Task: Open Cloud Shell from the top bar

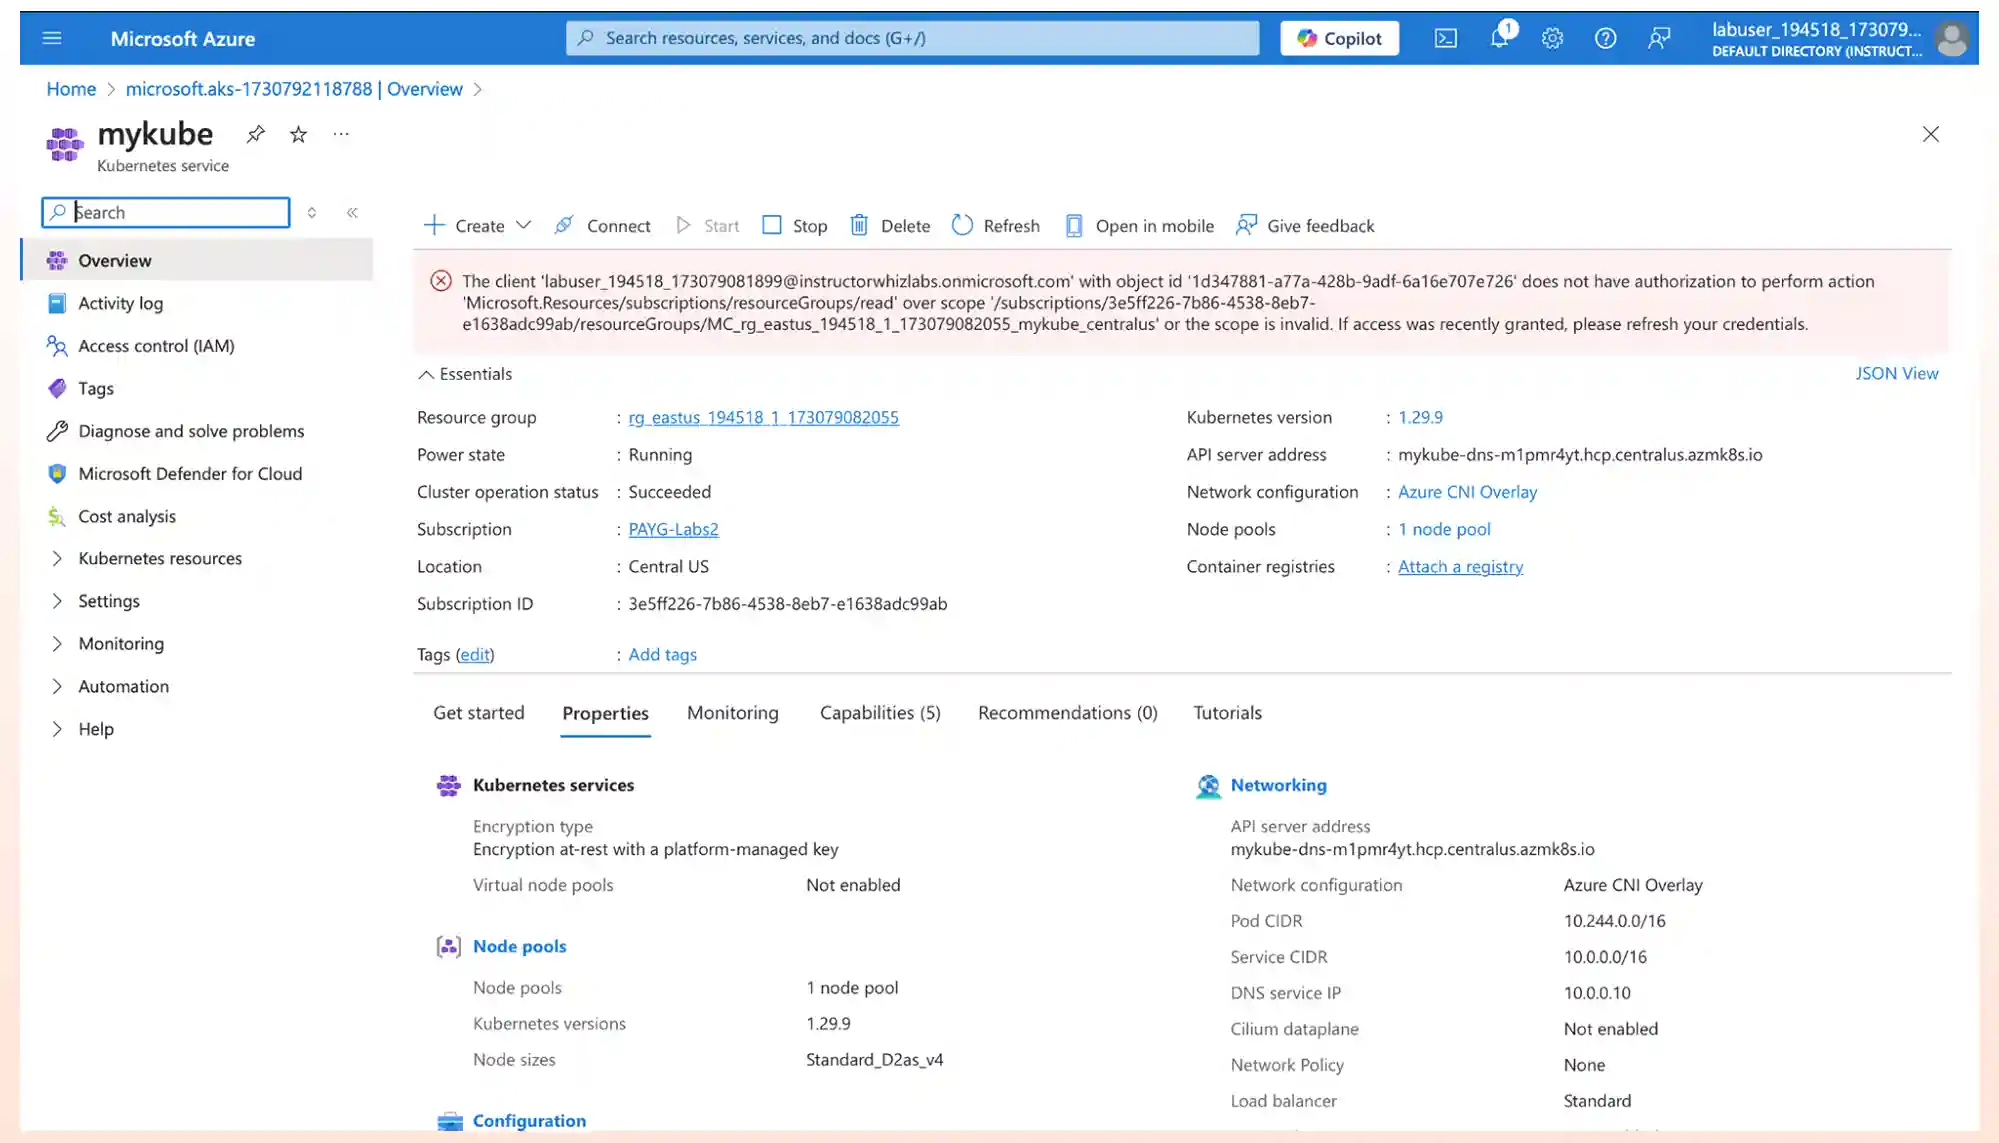Action: click(x=1445, y=38)
